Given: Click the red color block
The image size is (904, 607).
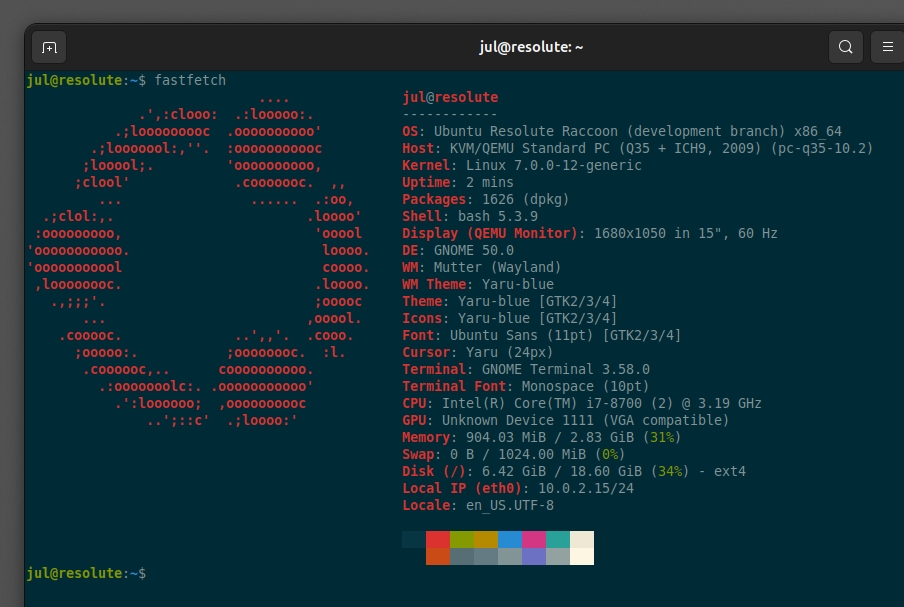Looking at the screenshot, I should (438, 540).
